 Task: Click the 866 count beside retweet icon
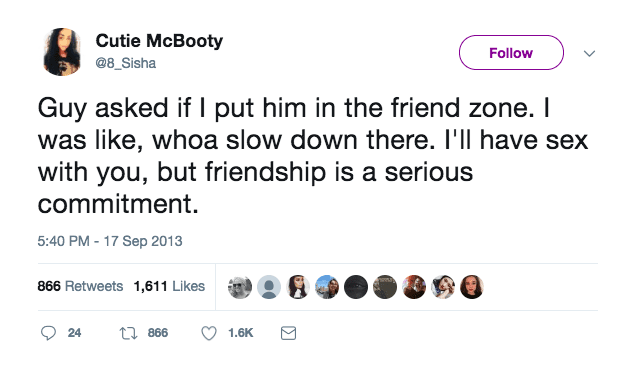(158, 333)
